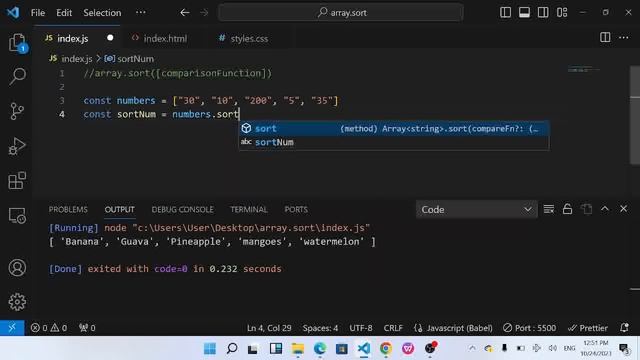Screen dimensions: 640x360
Task: Open the Windows Start button
Action: tap(210, 348)
